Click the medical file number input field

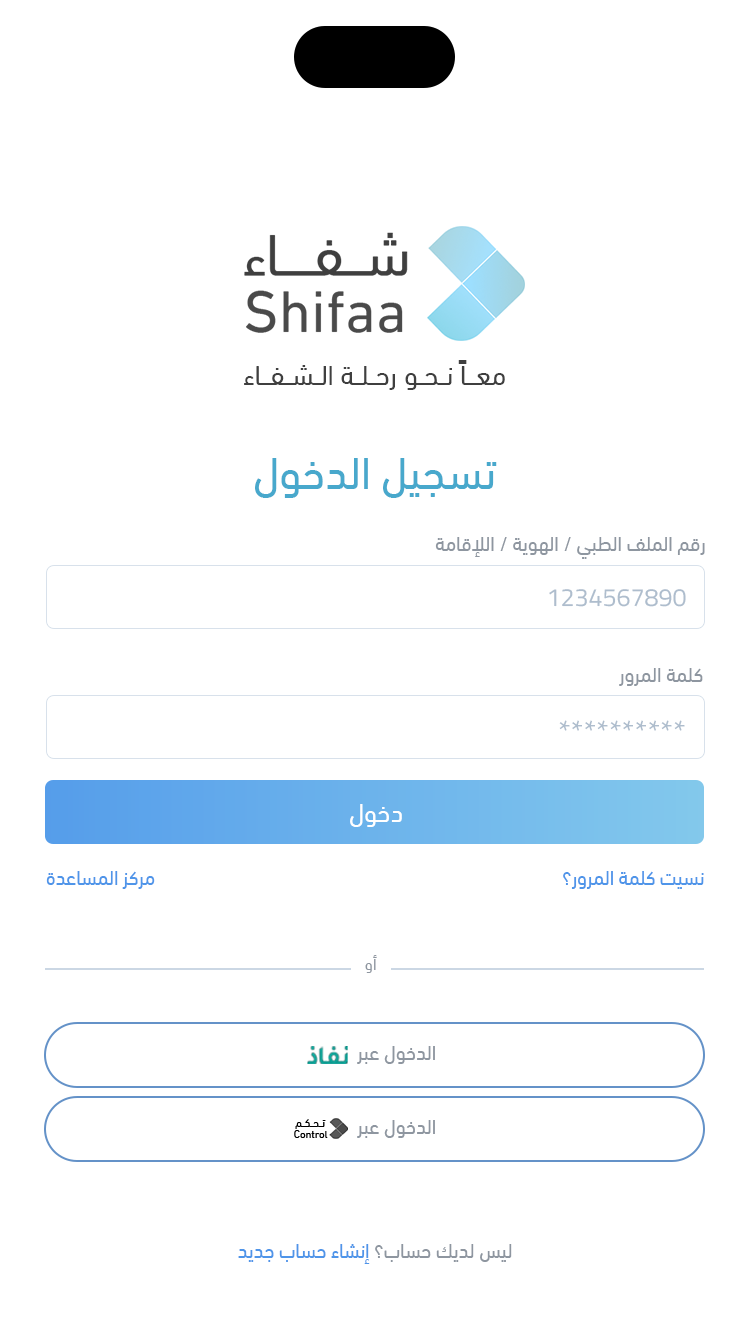(x=373, y=597)
